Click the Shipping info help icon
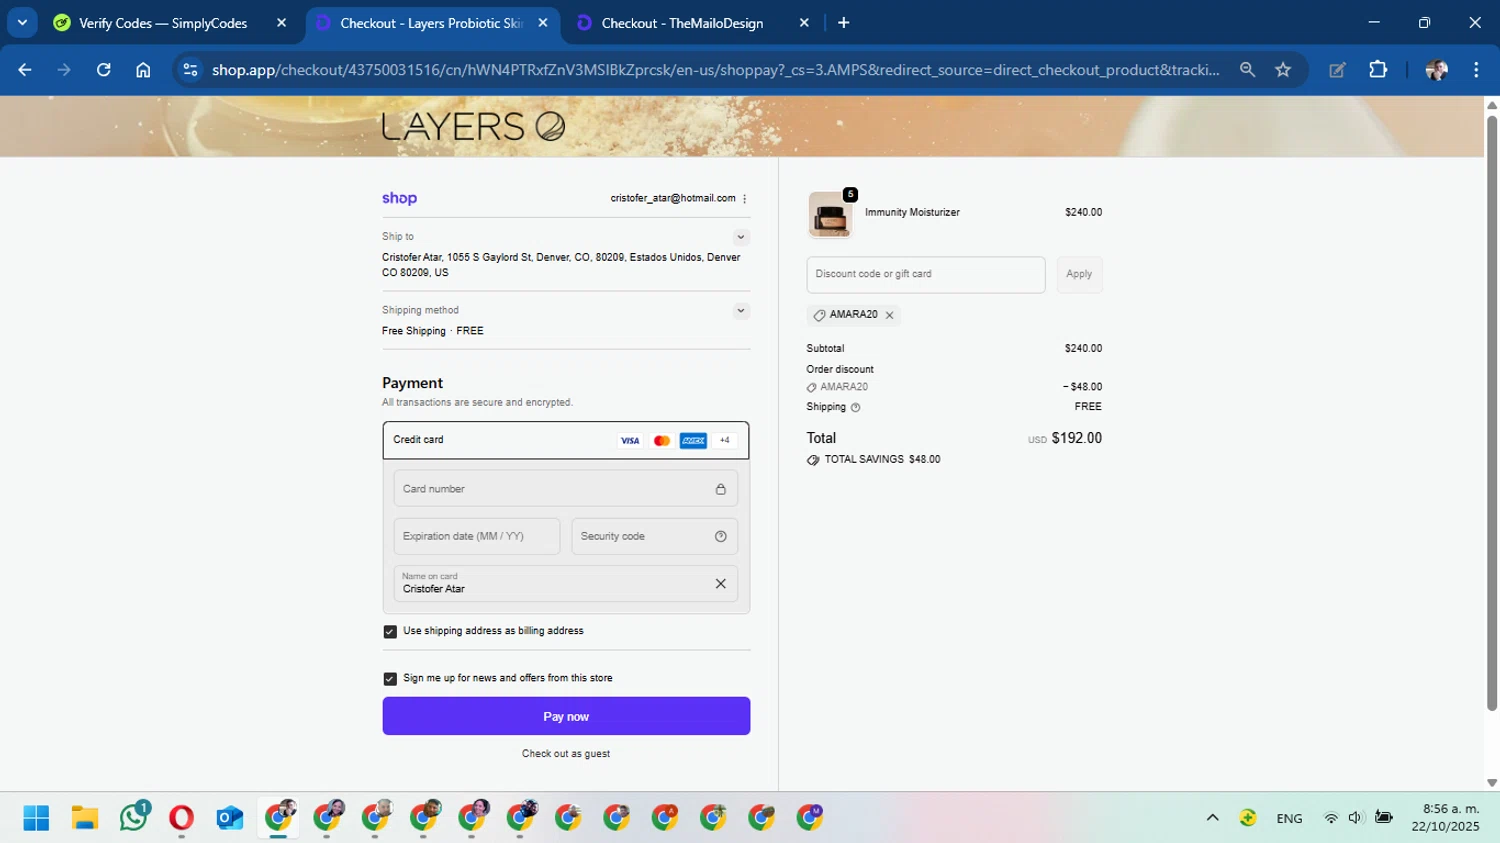 coord(855,408)
